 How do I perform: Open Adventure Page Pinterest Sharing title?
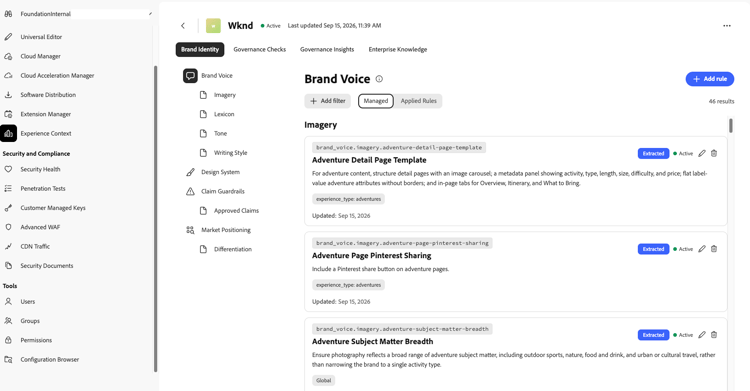(x=372, y=256)
